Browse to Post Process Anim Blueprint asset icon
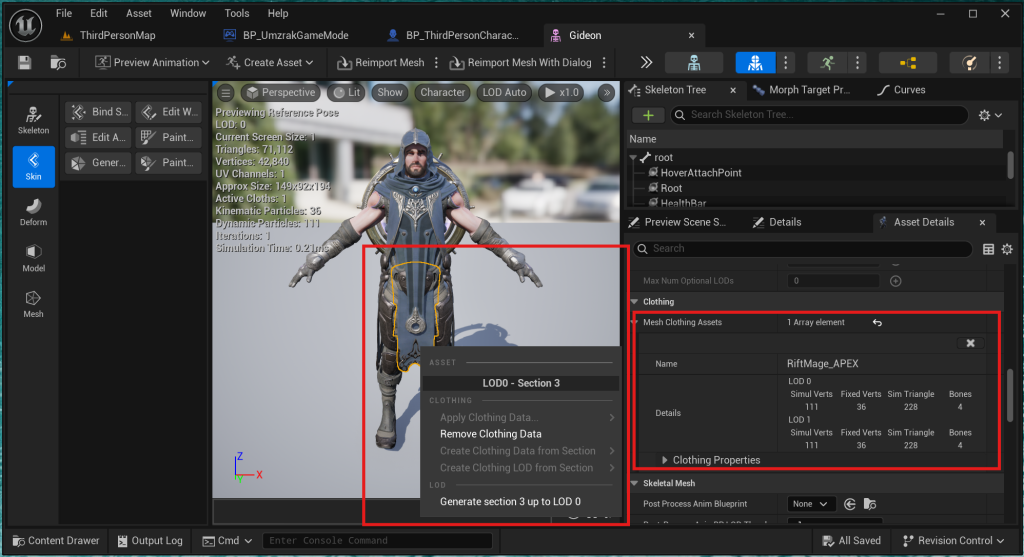The image size is (1024, 557). tap(869, 503)
